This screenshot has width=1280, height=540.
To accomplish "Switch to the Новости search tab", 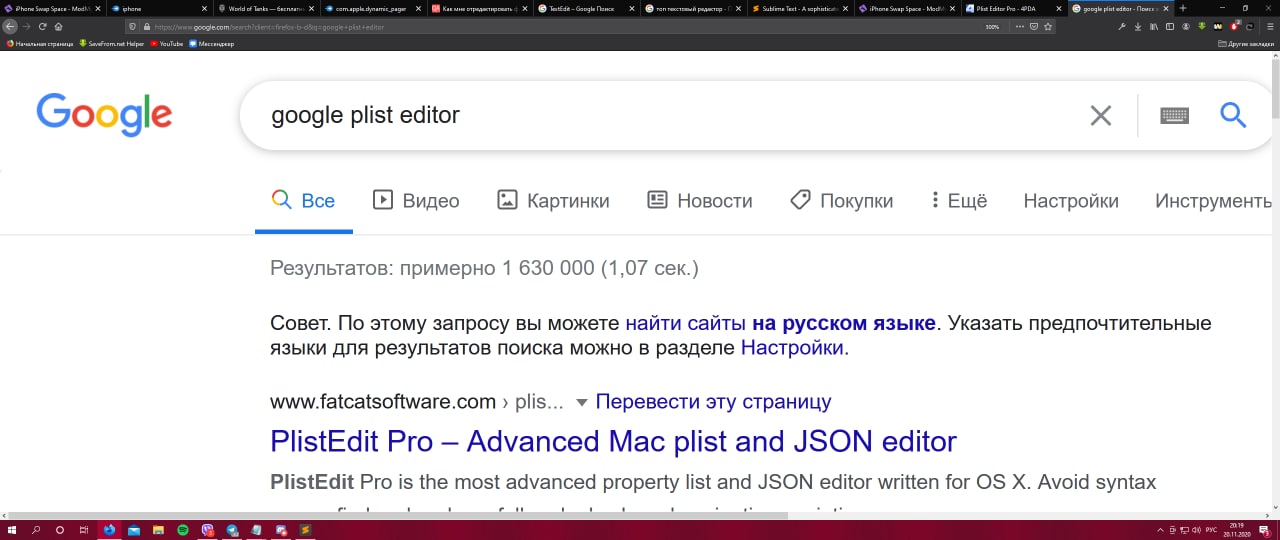I will [x=699, y=200].
